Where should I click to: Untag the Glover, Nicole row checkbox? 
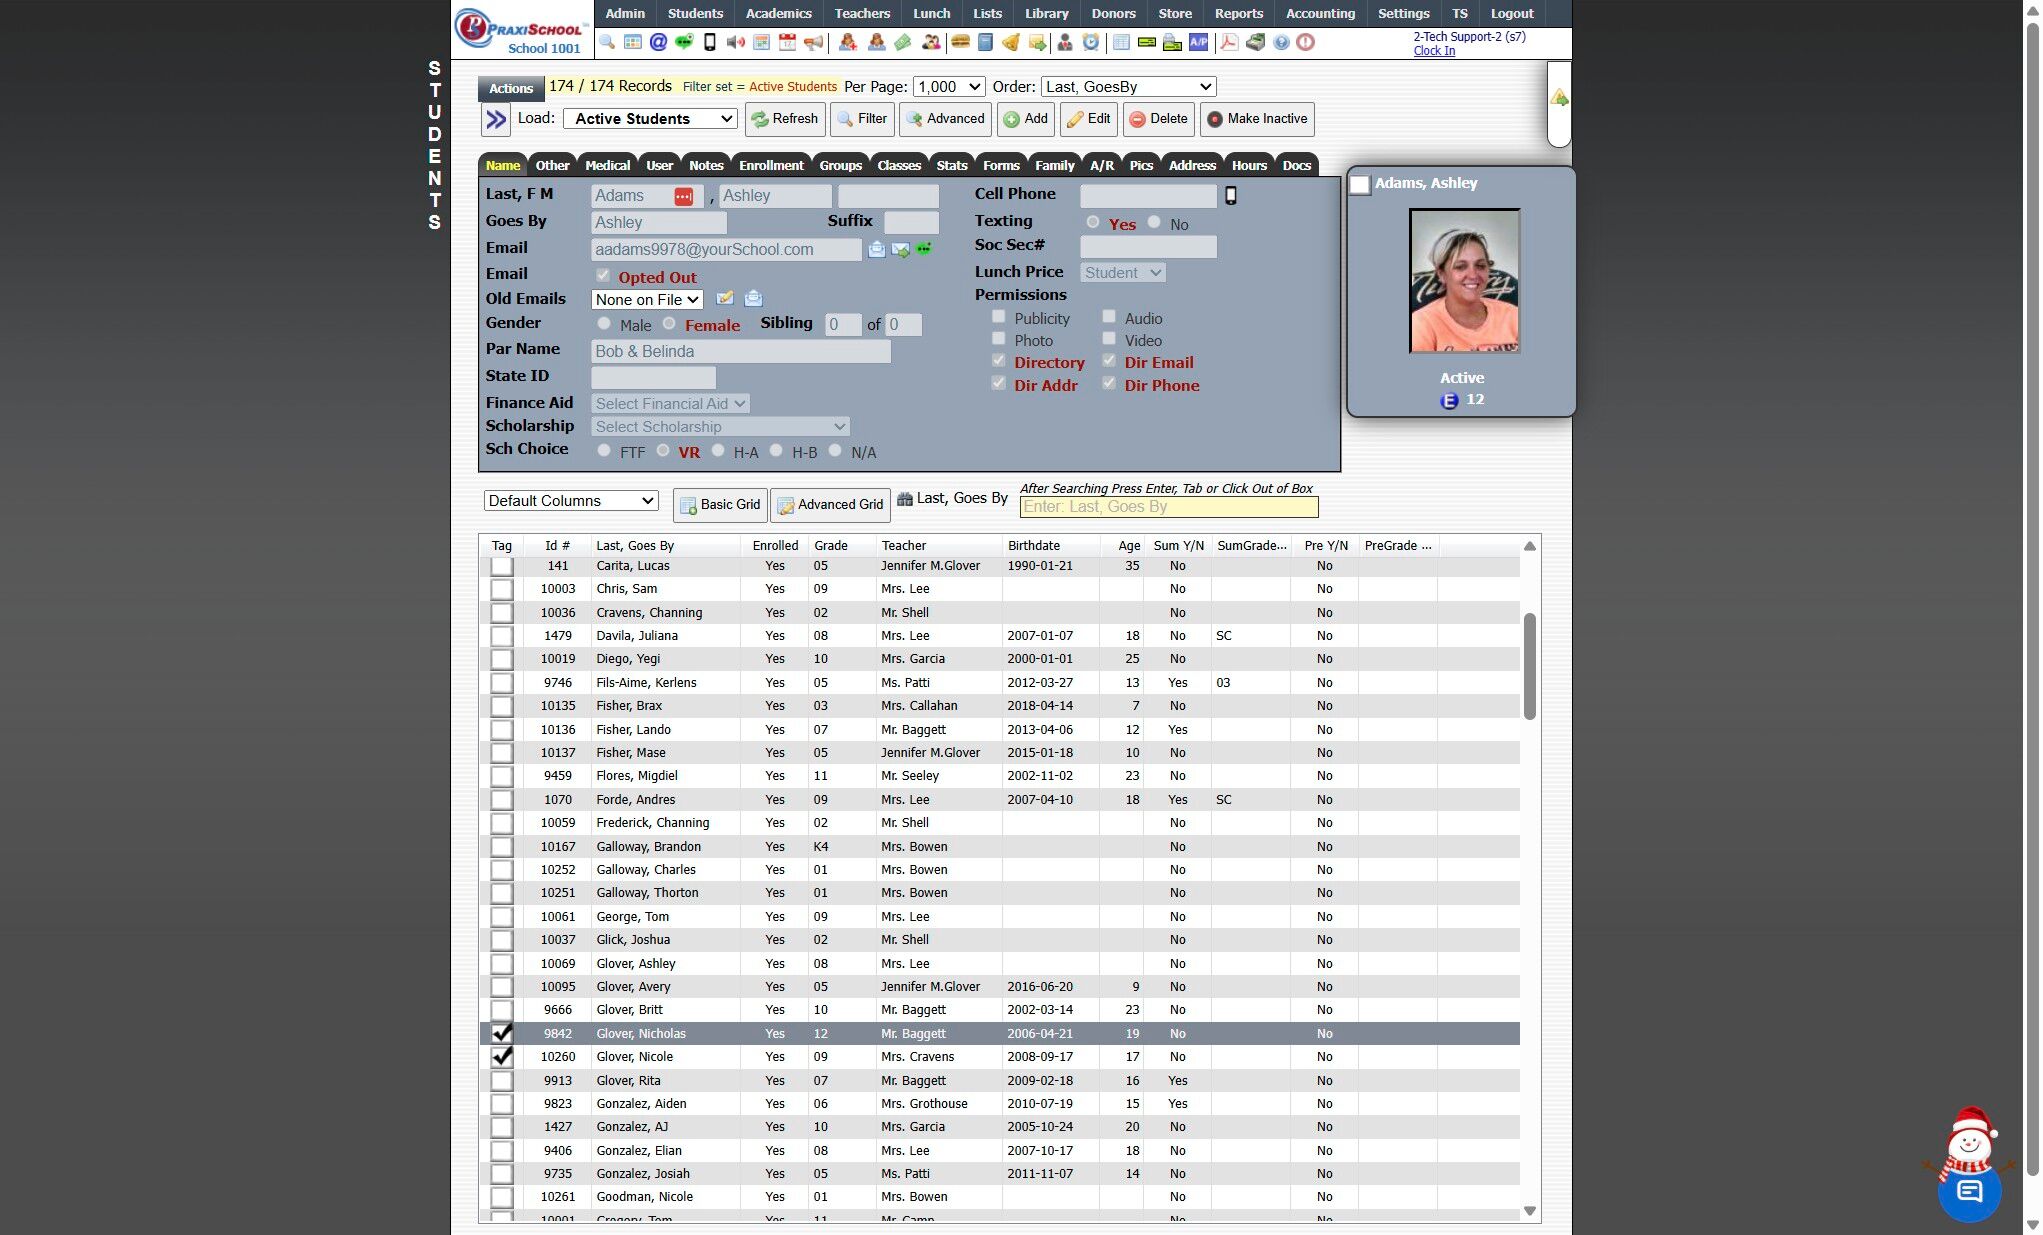coord(502,1057)
